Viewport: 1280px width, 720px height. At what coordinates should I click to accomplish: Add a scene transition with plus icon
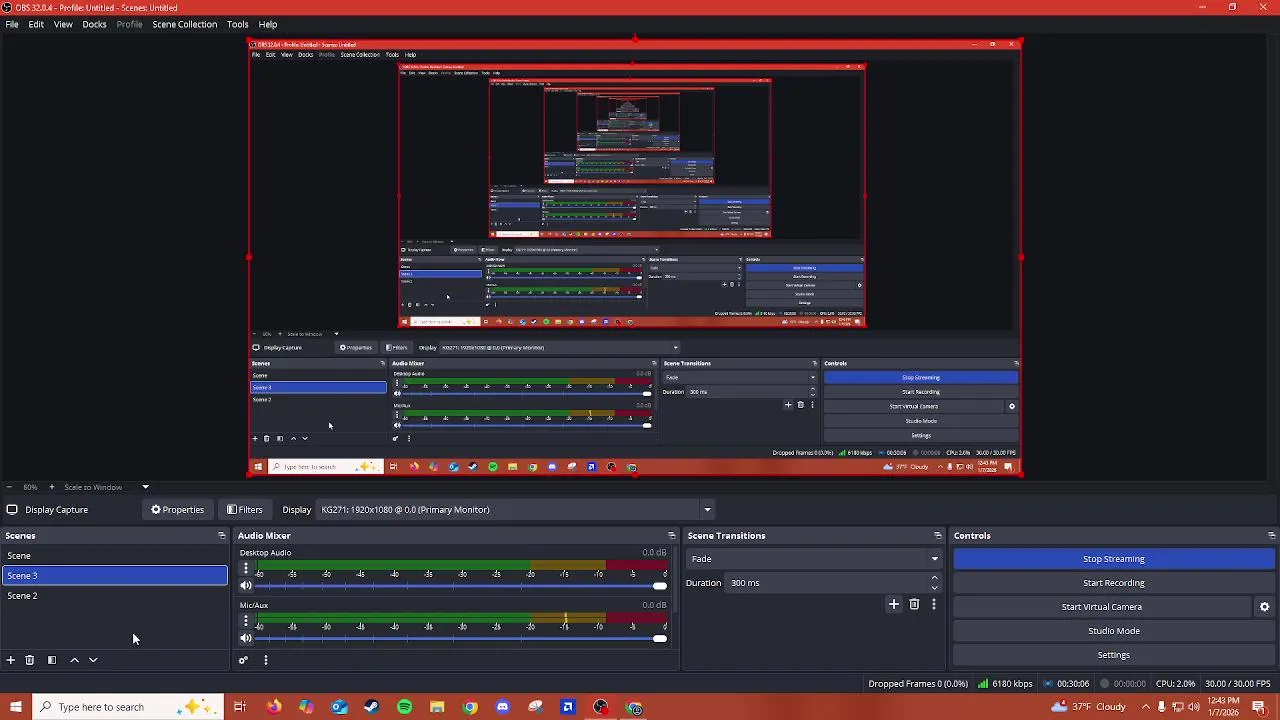tap(894, 604)
